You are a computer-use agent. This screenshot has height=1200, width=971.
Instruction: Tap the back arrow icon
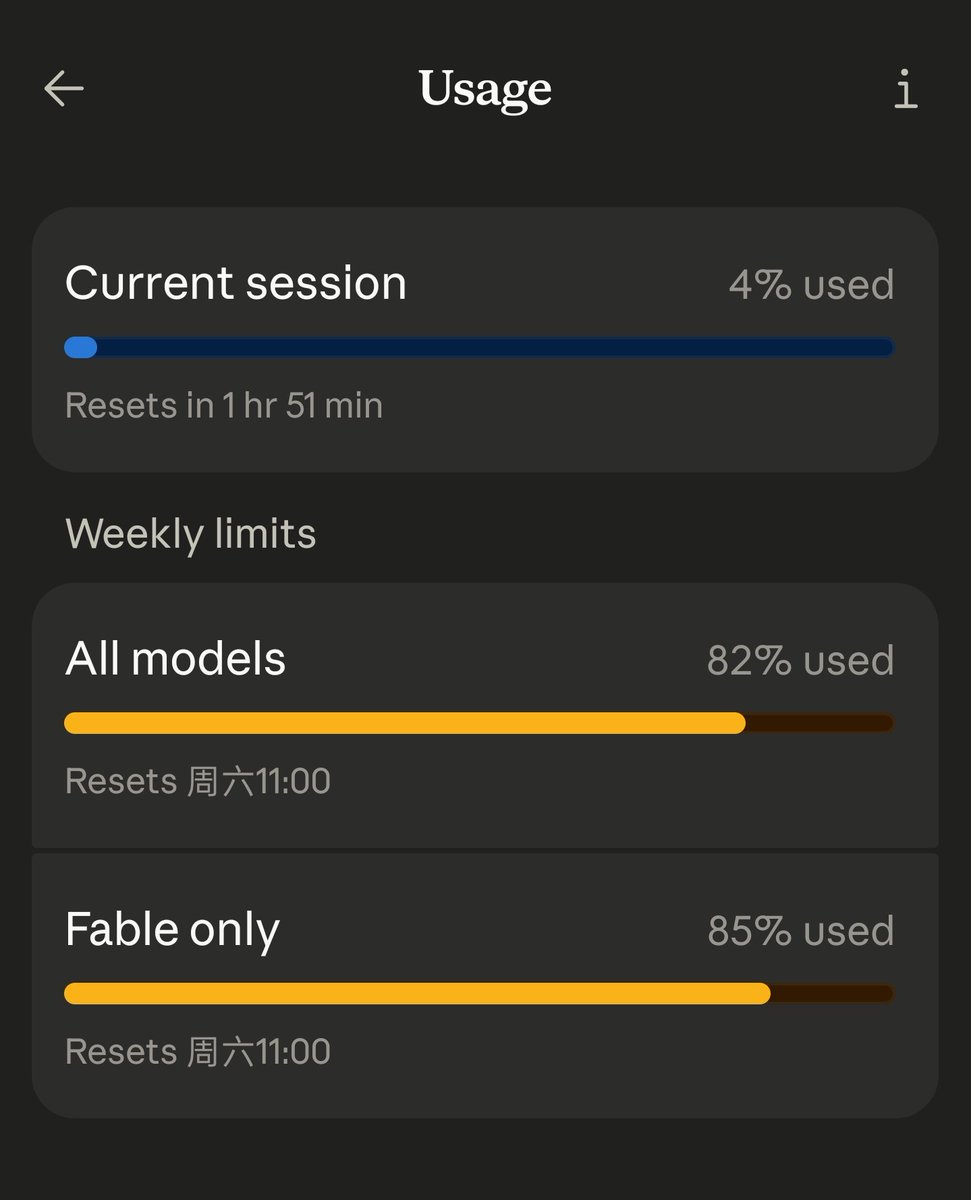coord(64,89)
